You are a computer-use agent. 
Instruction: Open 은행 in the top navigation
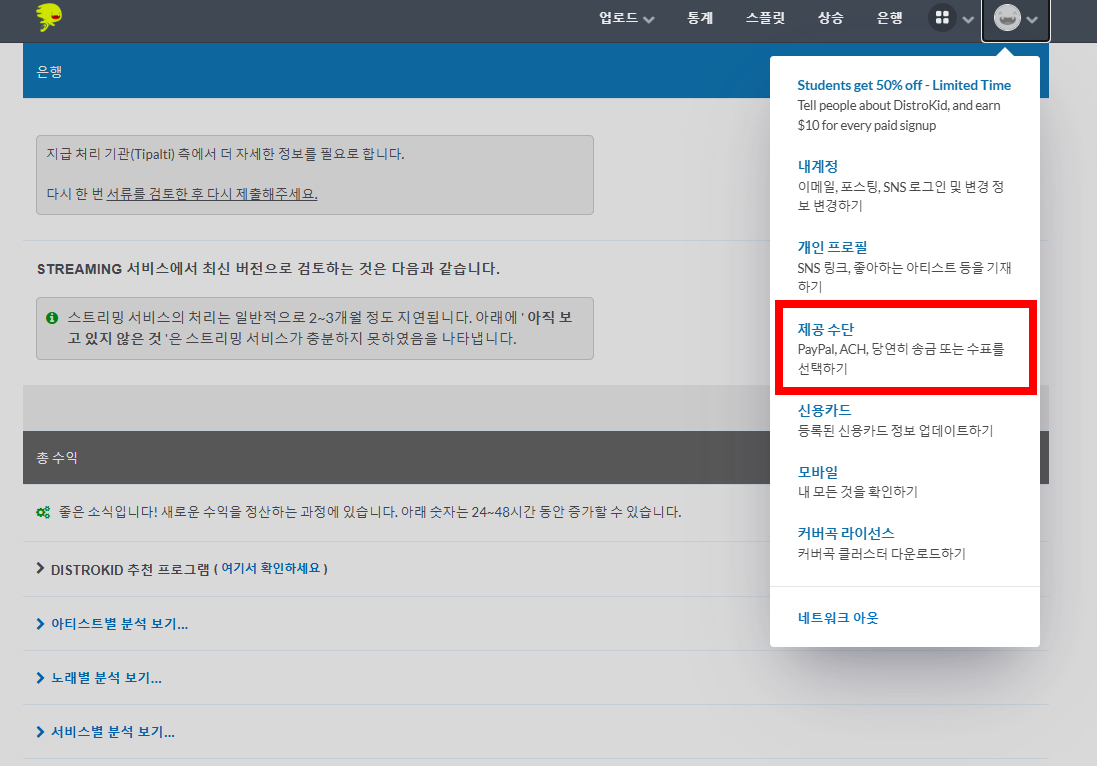coord(889,17)
